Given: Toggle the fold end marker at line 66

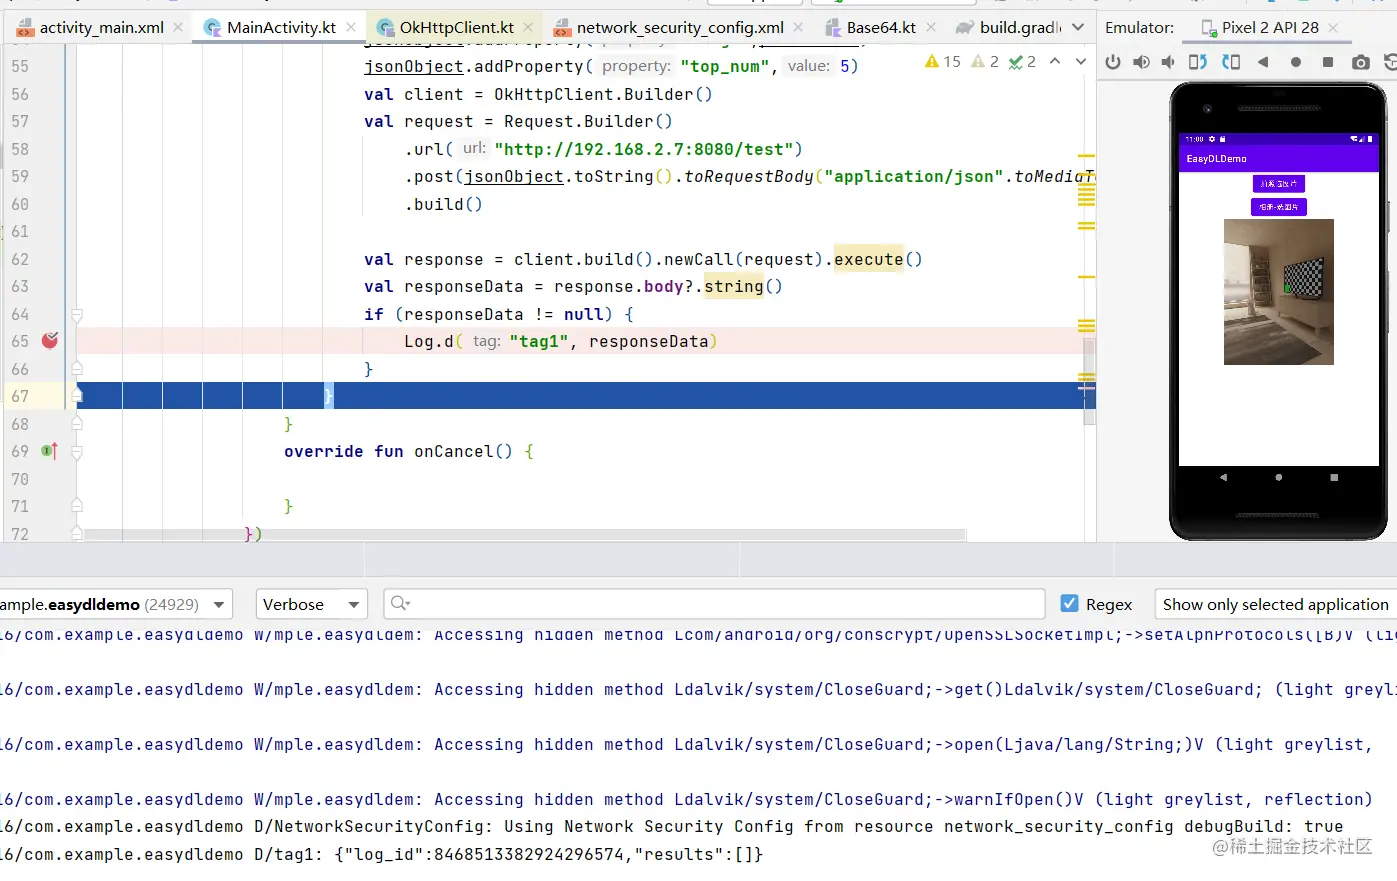Looking at the screenshot, I should [x=77, y=369].
